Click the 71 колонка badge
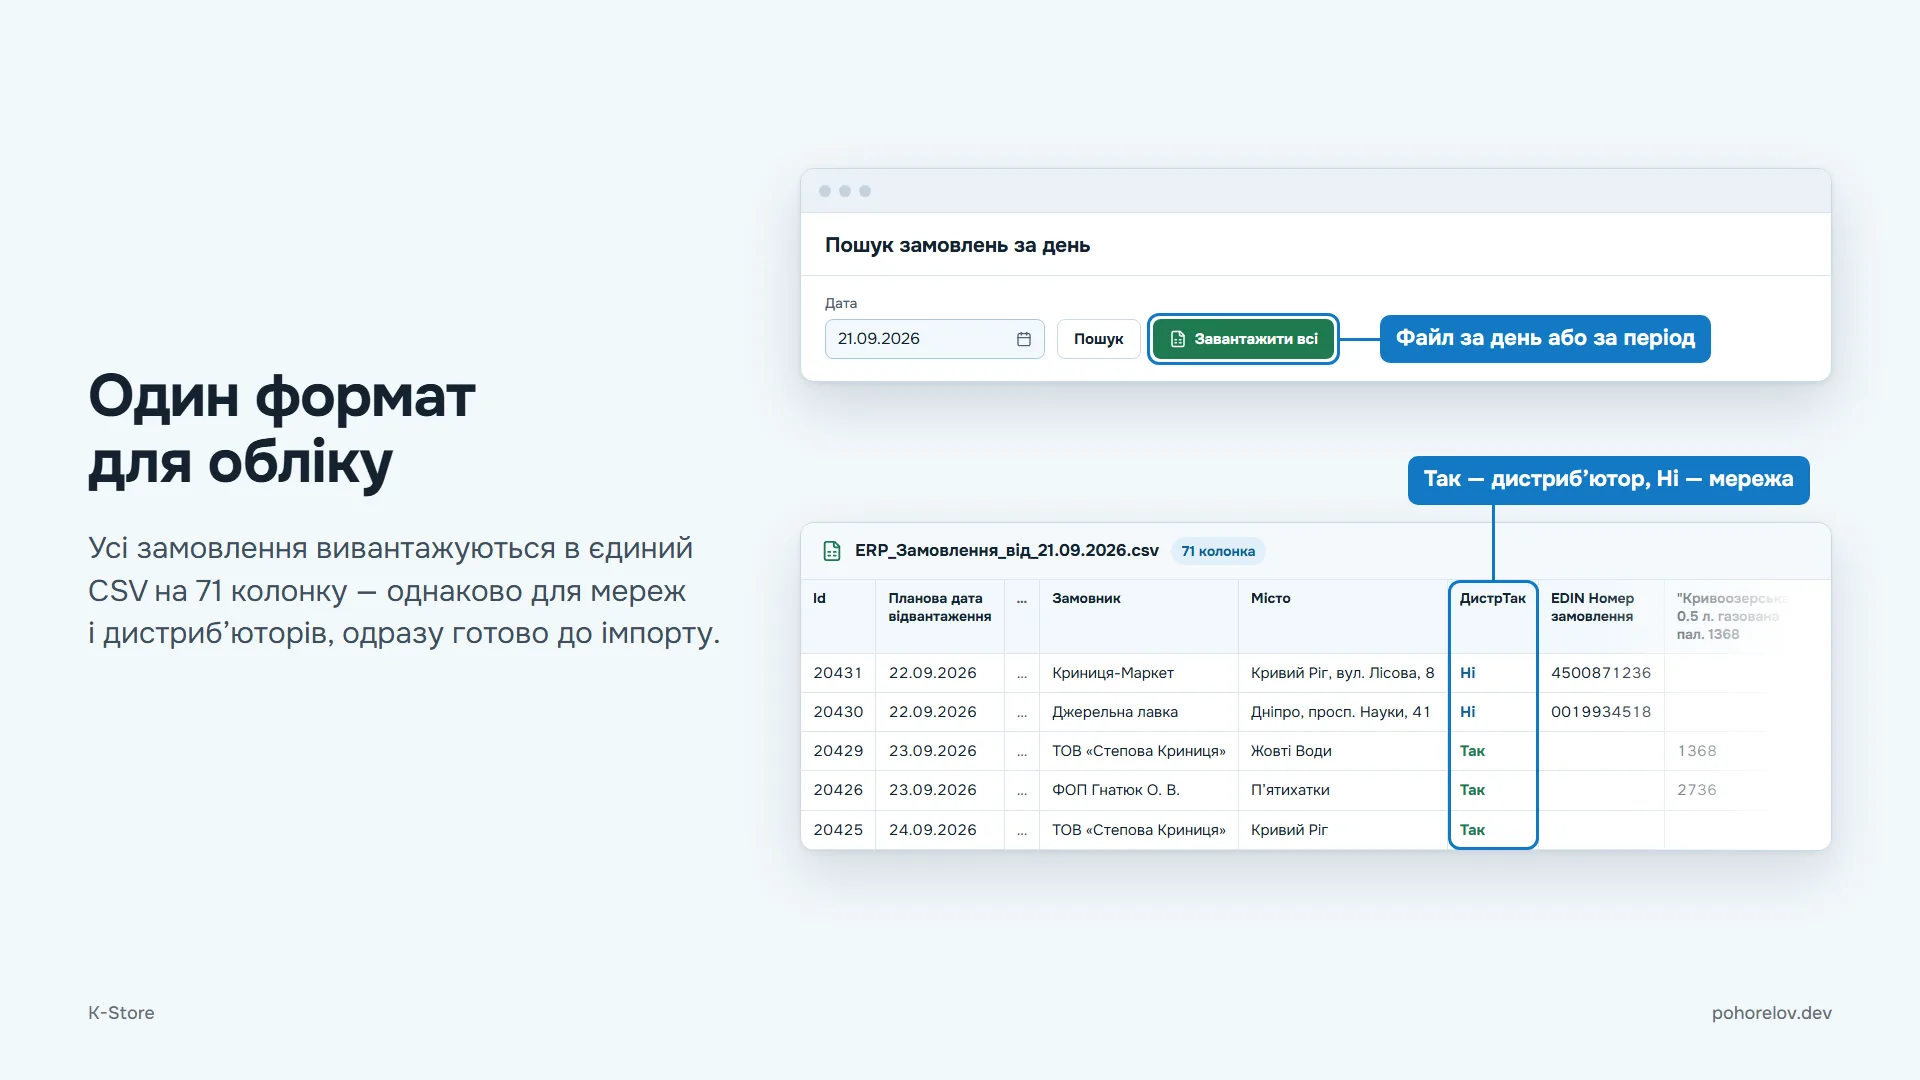This screenshot has height=1080, width=1920. 1218,551
